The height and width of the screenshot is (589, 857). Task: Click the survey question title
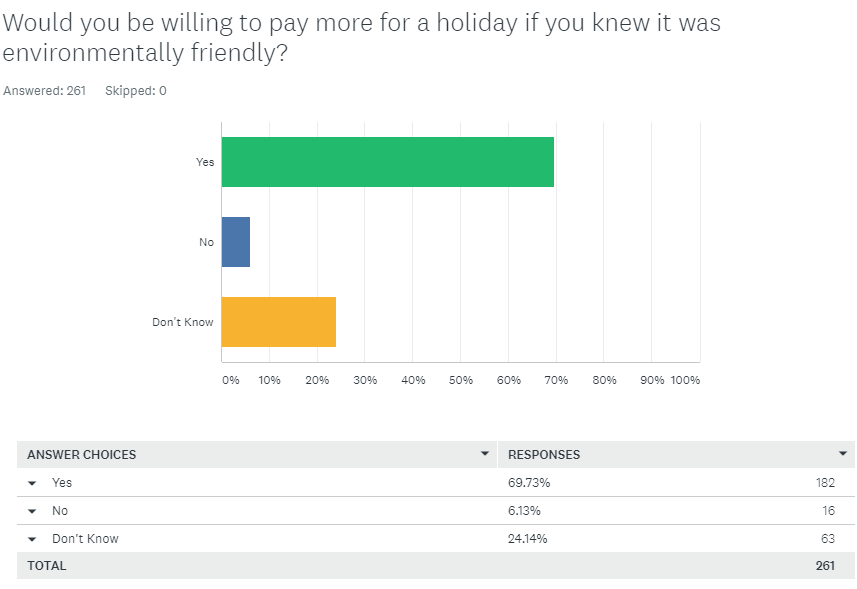coord(360,38)
